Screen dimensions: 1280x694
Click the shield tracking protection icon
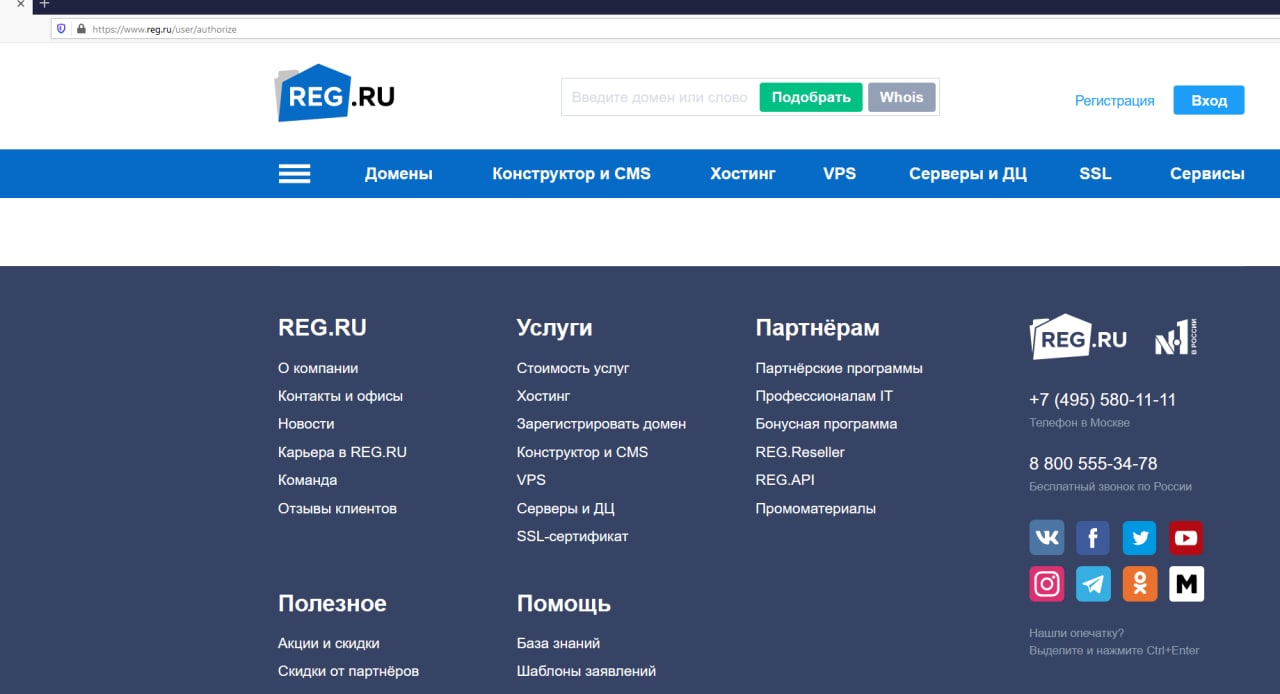(61, 29)
